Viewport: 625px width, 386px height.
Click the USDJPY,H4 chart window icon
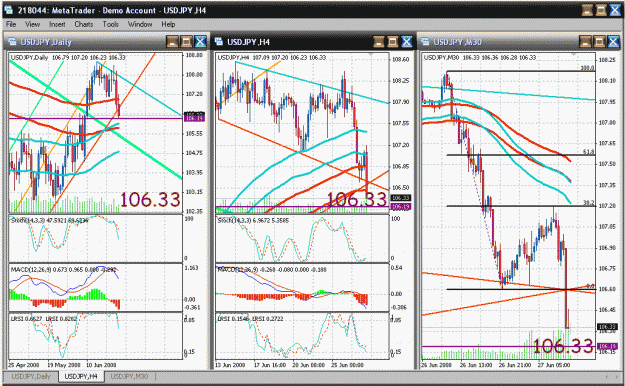(219, 42)
